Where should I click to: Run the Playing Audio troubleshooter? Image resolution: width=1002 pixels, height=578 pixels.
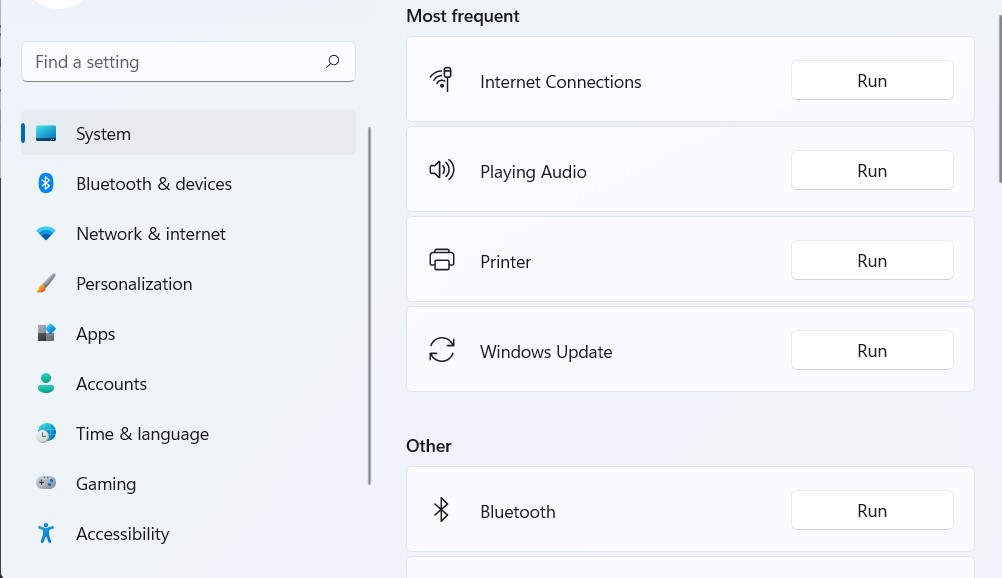coord(871,171)
